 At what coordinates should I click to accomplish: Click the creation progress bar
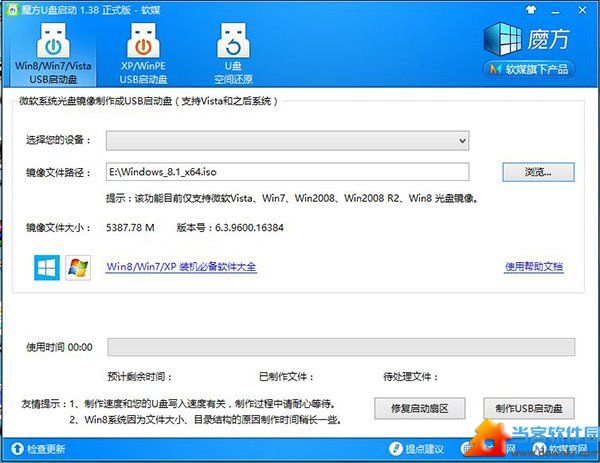(x=341, y=347)
